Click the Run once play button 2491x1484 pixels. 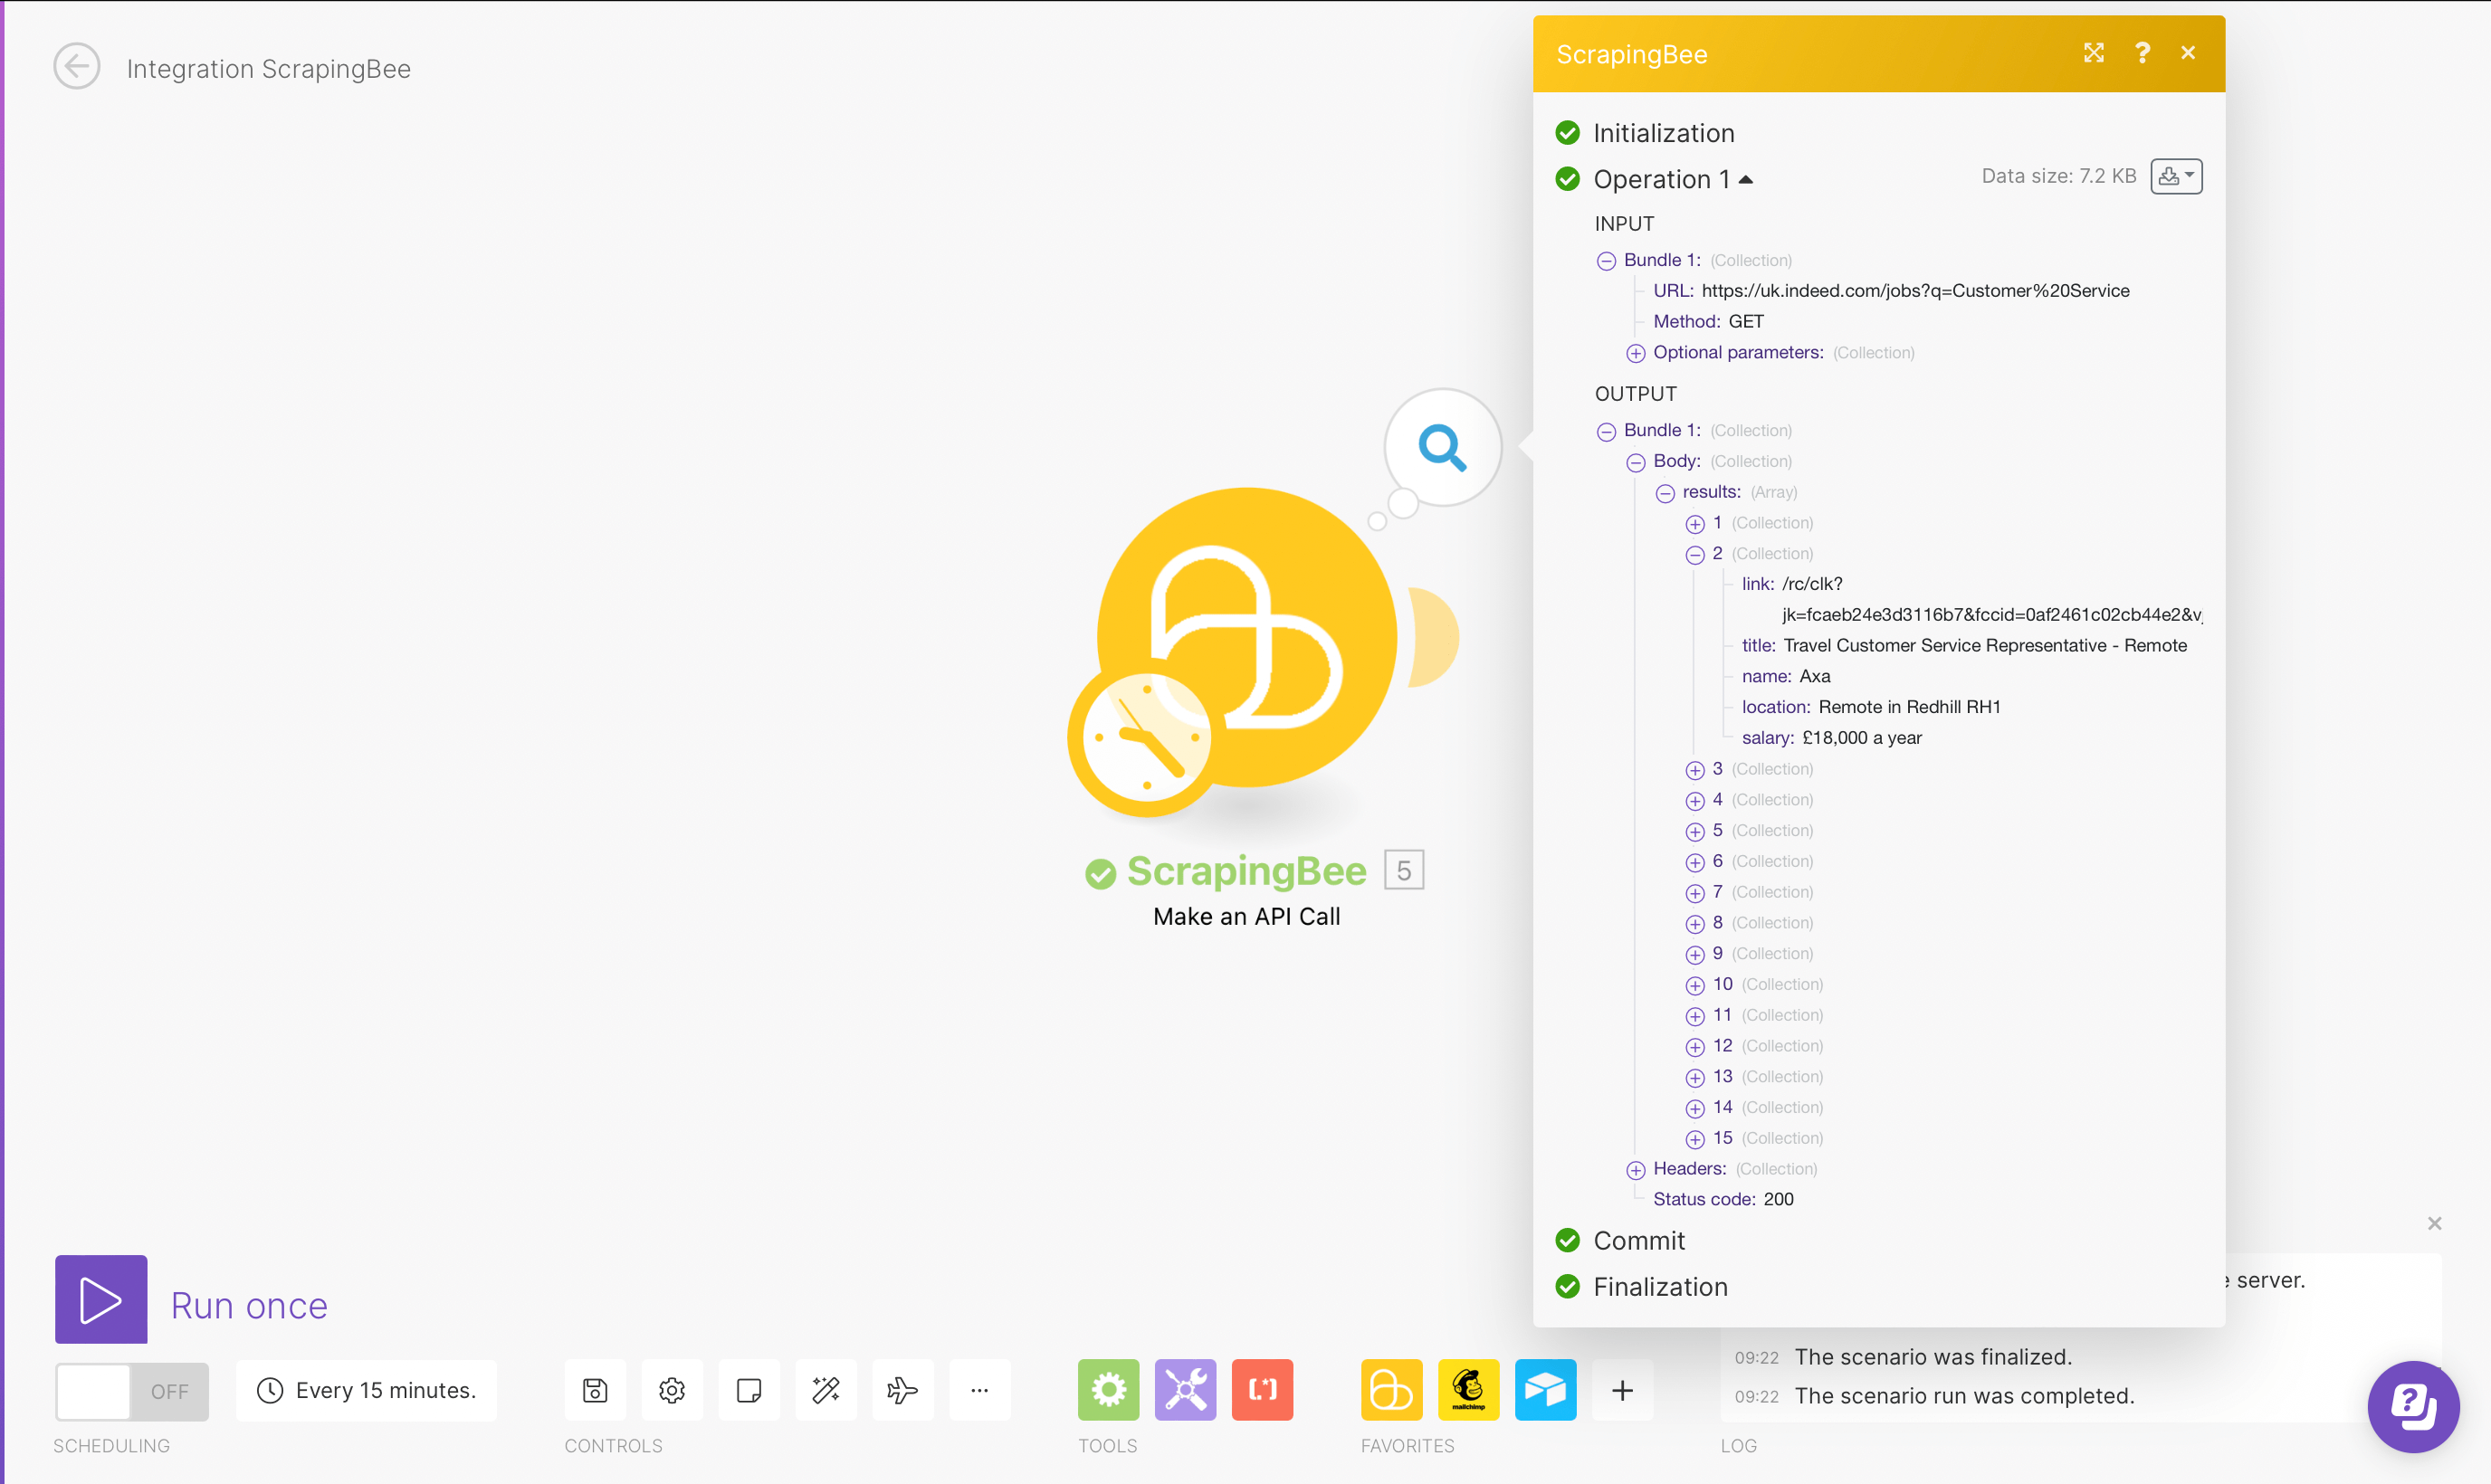click(x=101, y=1300)
